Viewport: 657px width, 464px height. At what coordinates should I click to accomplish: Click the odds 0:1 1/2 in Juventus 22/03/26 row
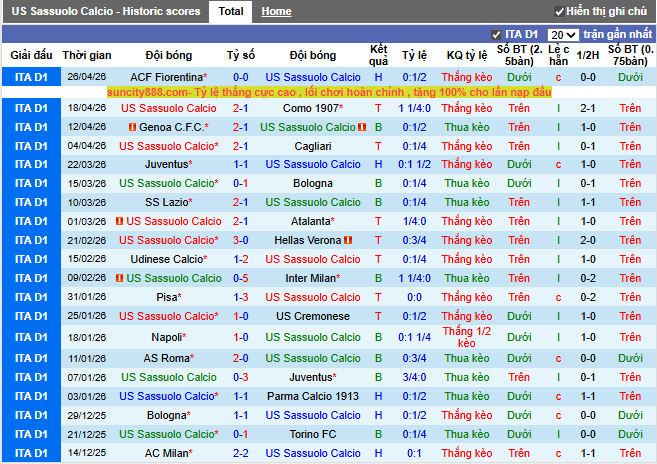(x=414, y=164)
